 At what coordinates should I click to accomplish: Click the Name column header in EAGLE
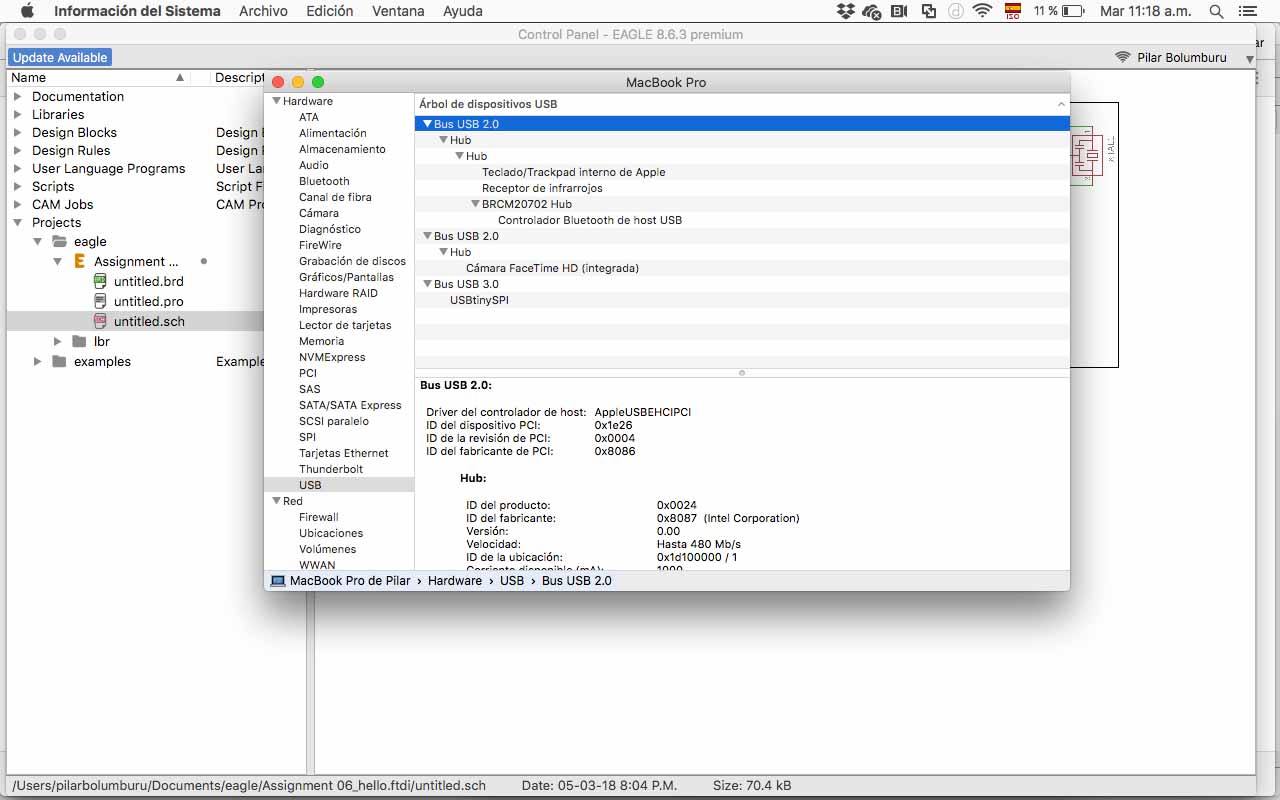98,77
